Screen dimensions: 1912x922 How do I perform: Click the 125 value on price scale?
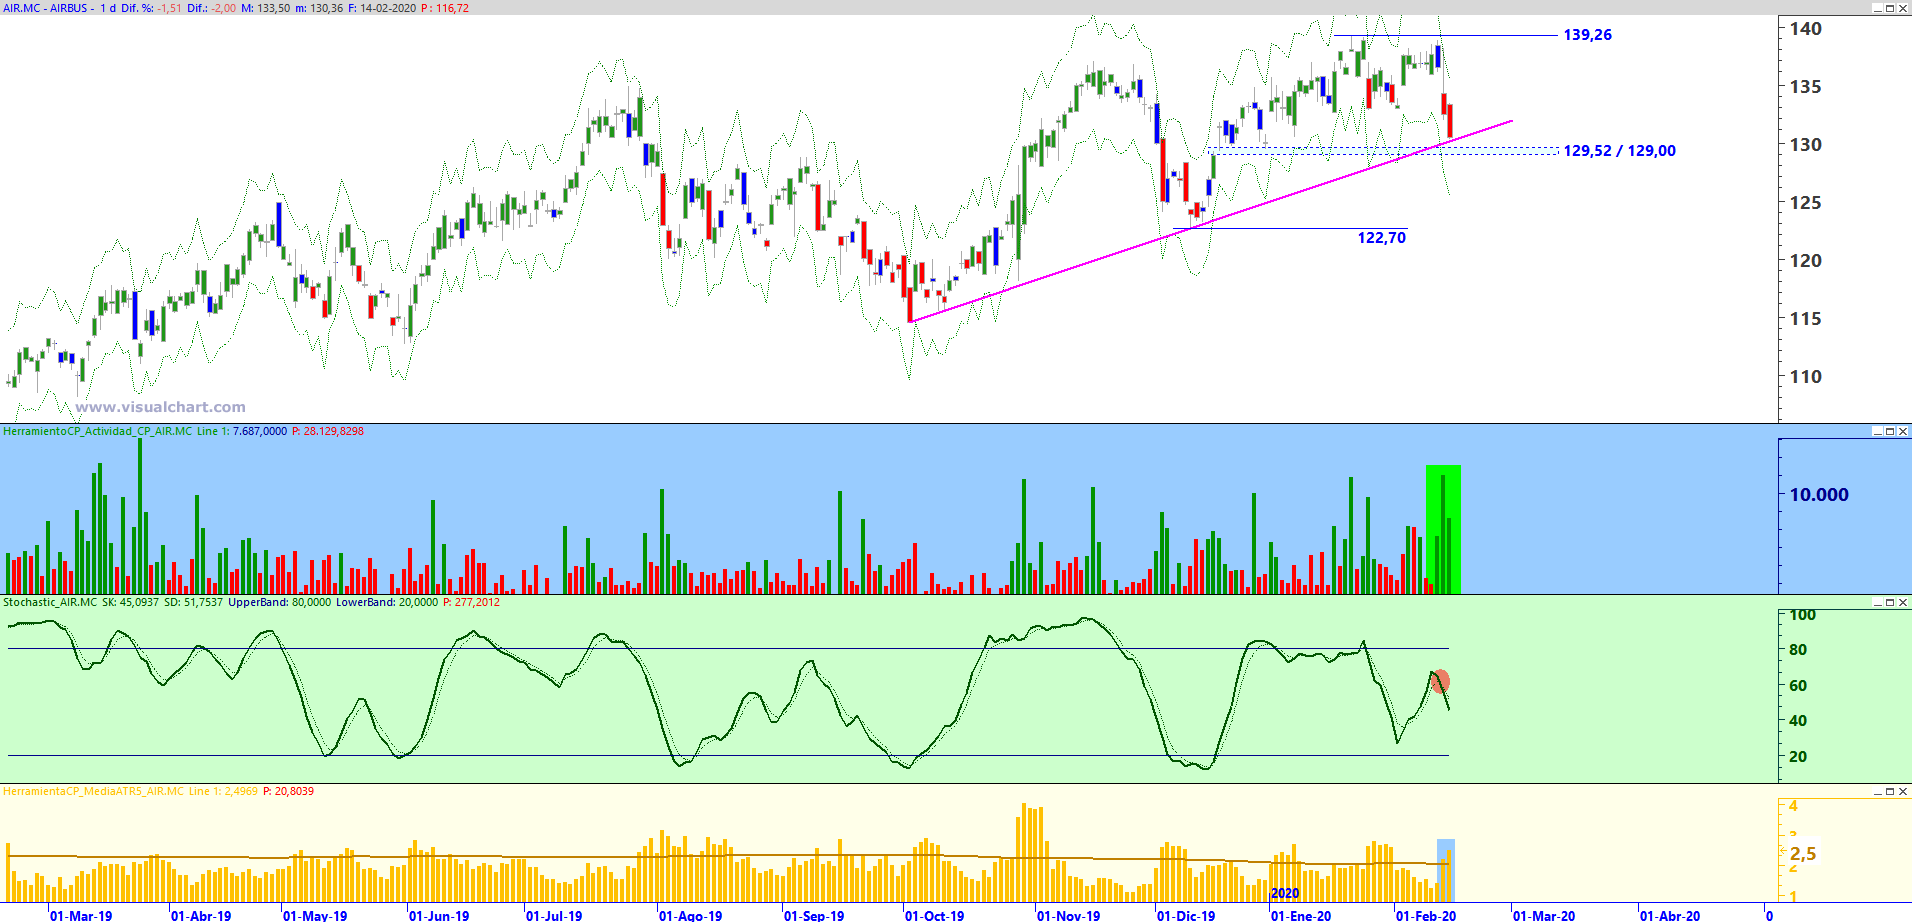click(x=1806, y=203)
